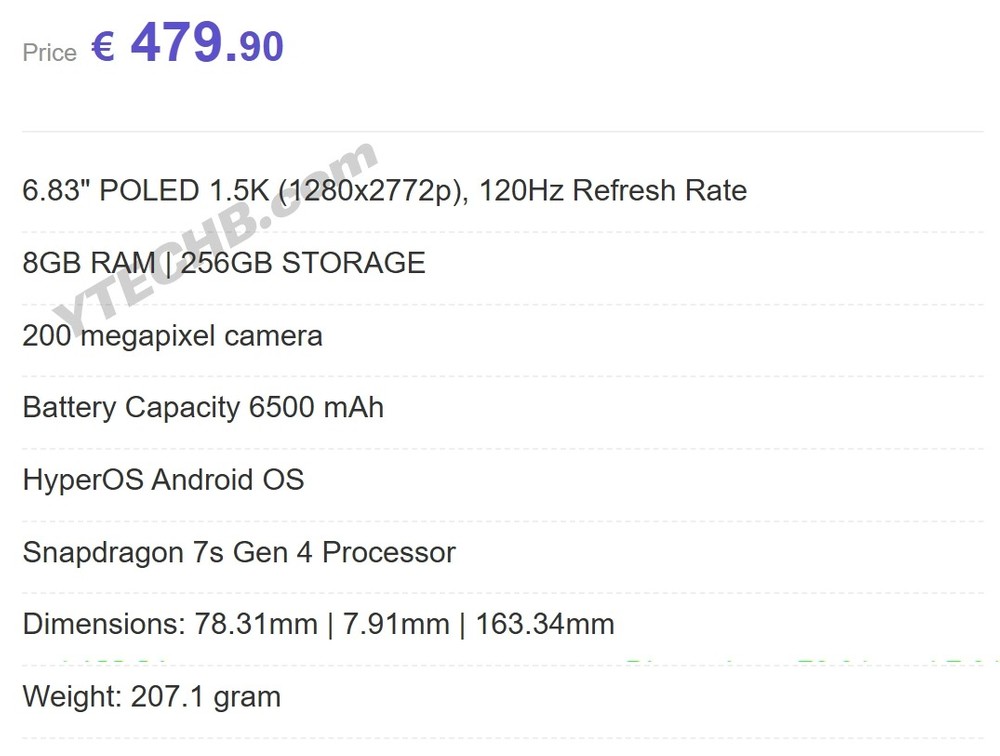The height and width of the screenshot is (756, 1000).
Task: Click the HyperOS Android OS row
Action: (x=163, y=480)
